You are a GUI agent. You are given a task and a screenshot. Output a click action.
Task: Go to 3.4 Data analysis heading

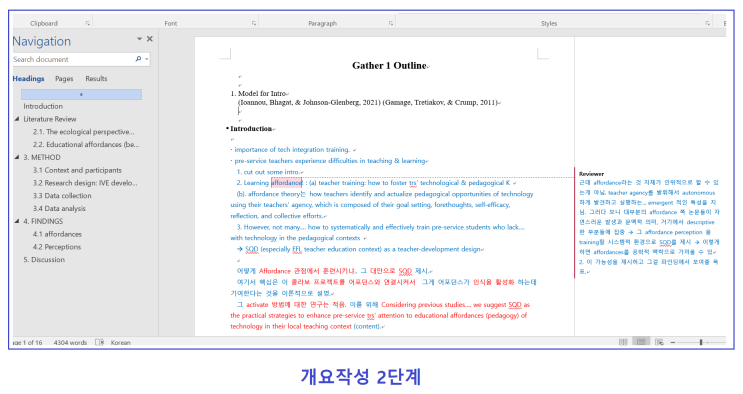(59, 209)
